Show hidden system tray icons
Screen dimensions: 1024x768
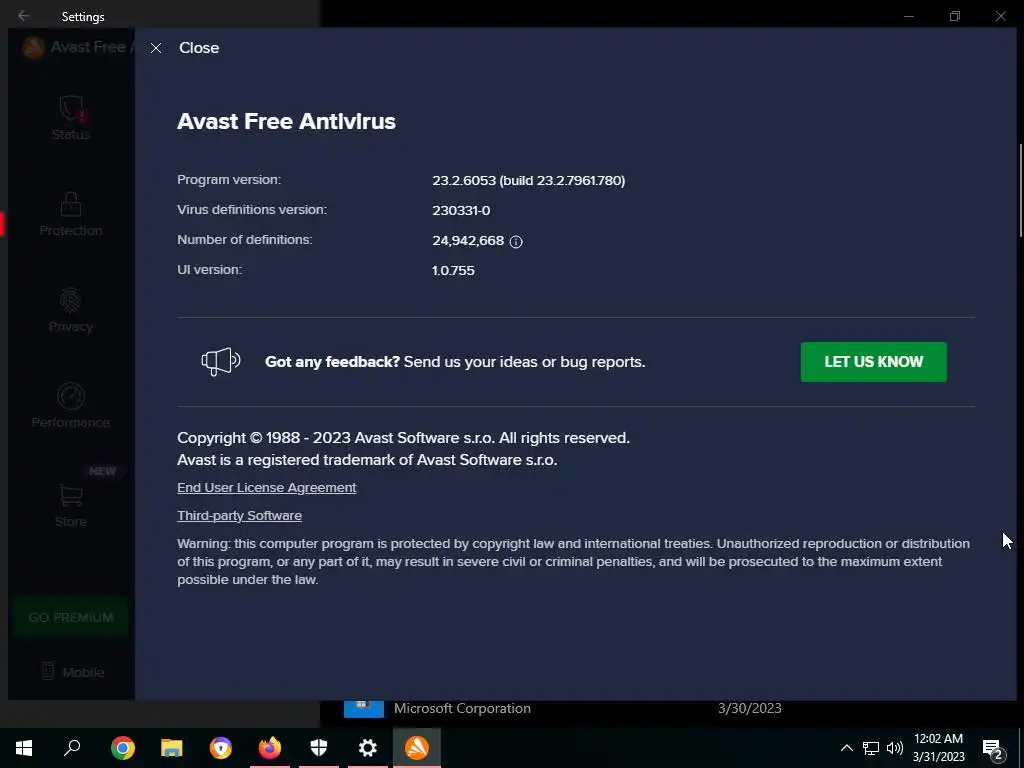(x=846, y=748)
